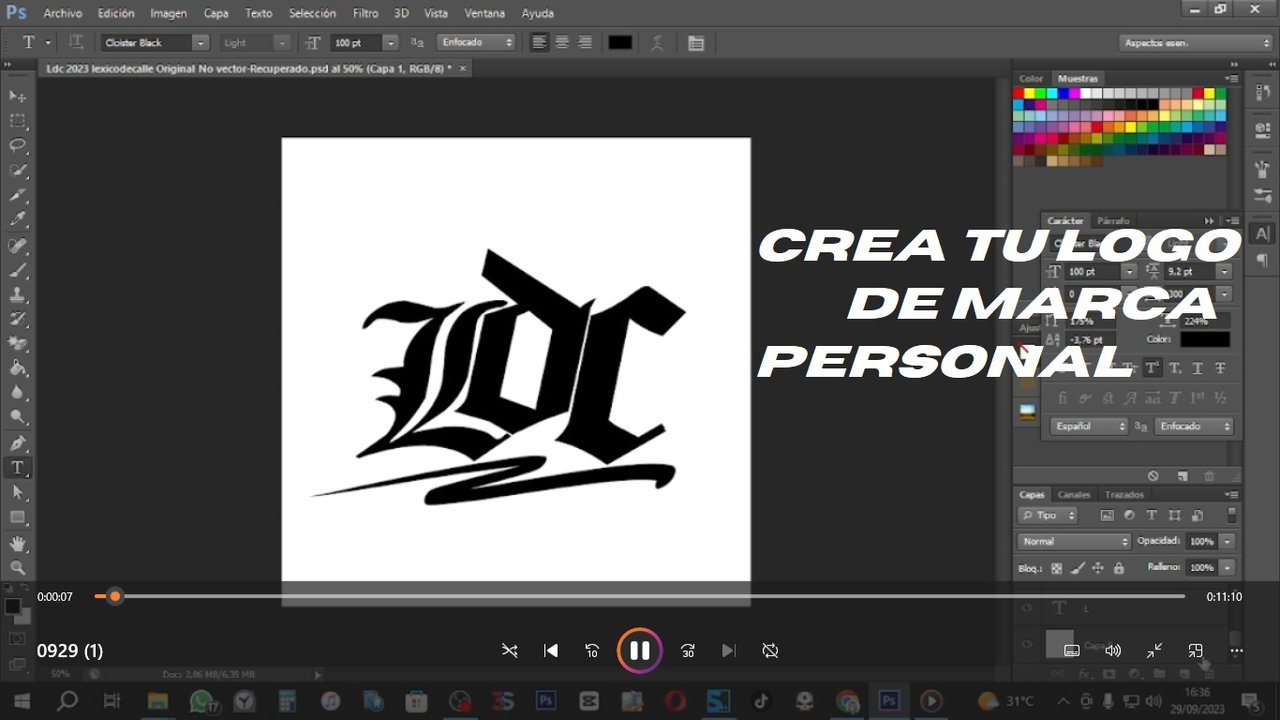Toggle text orientation in options bar
The width and height of the screenshot is (1280, 720).
pos(75,43)
